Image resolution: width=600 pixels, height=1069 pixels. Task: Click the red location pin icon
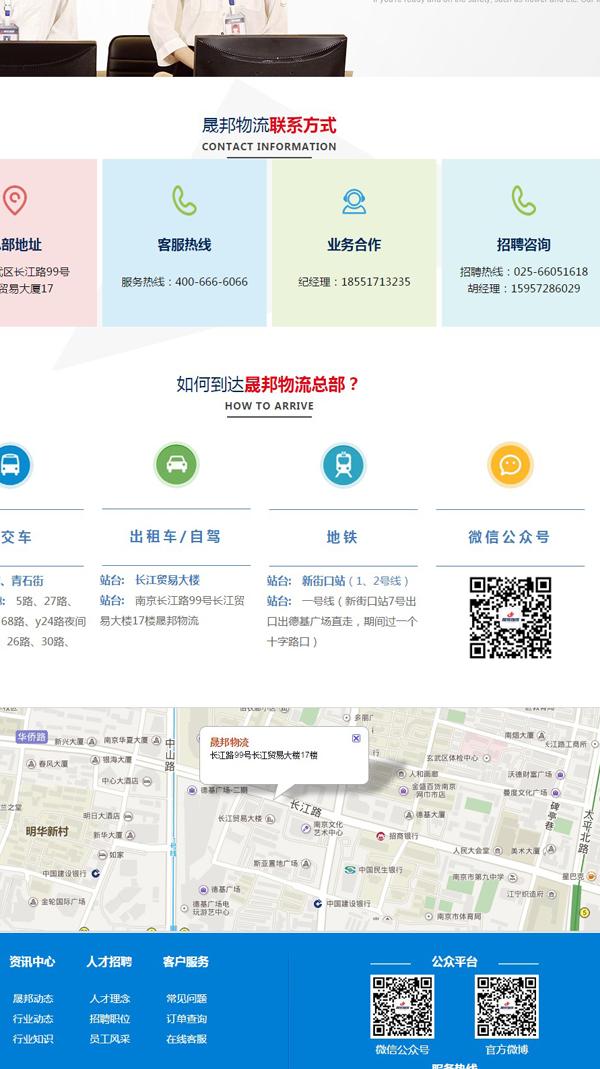(14, 200)
